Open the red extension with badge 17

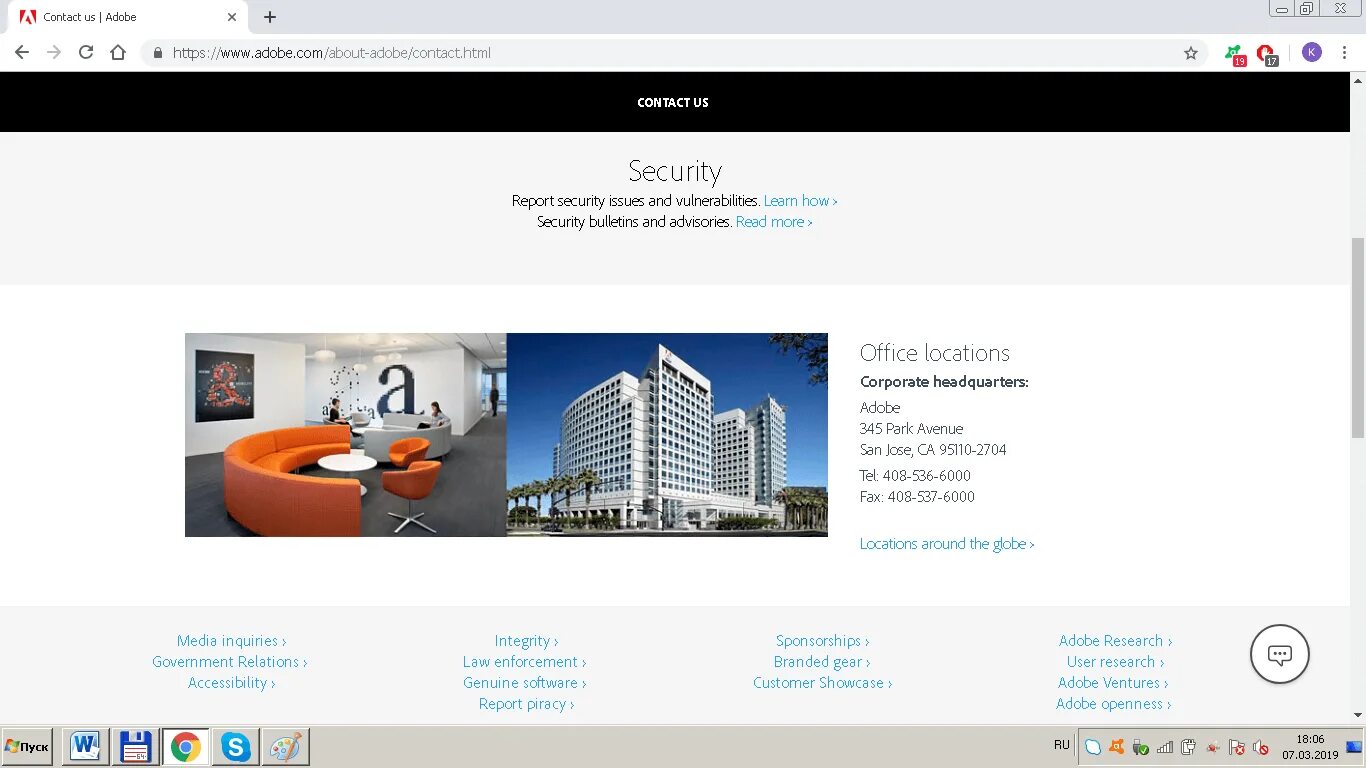point(1267,54)
